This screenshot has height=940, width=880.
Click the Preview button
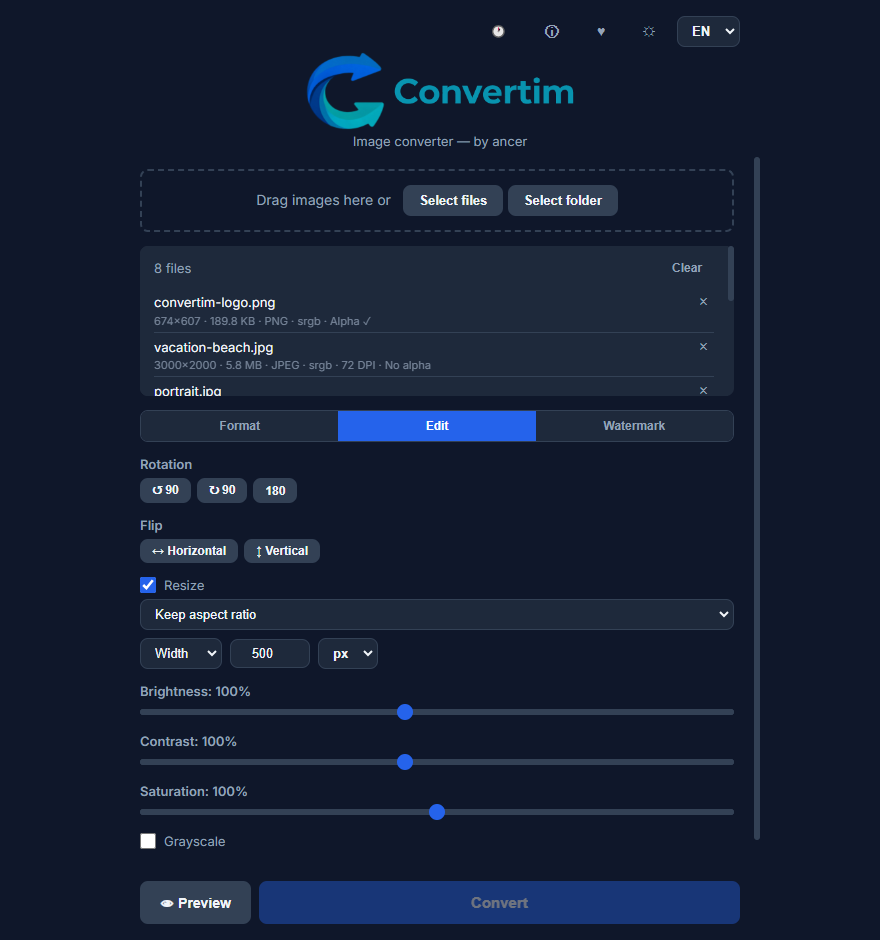click(195, 902)
